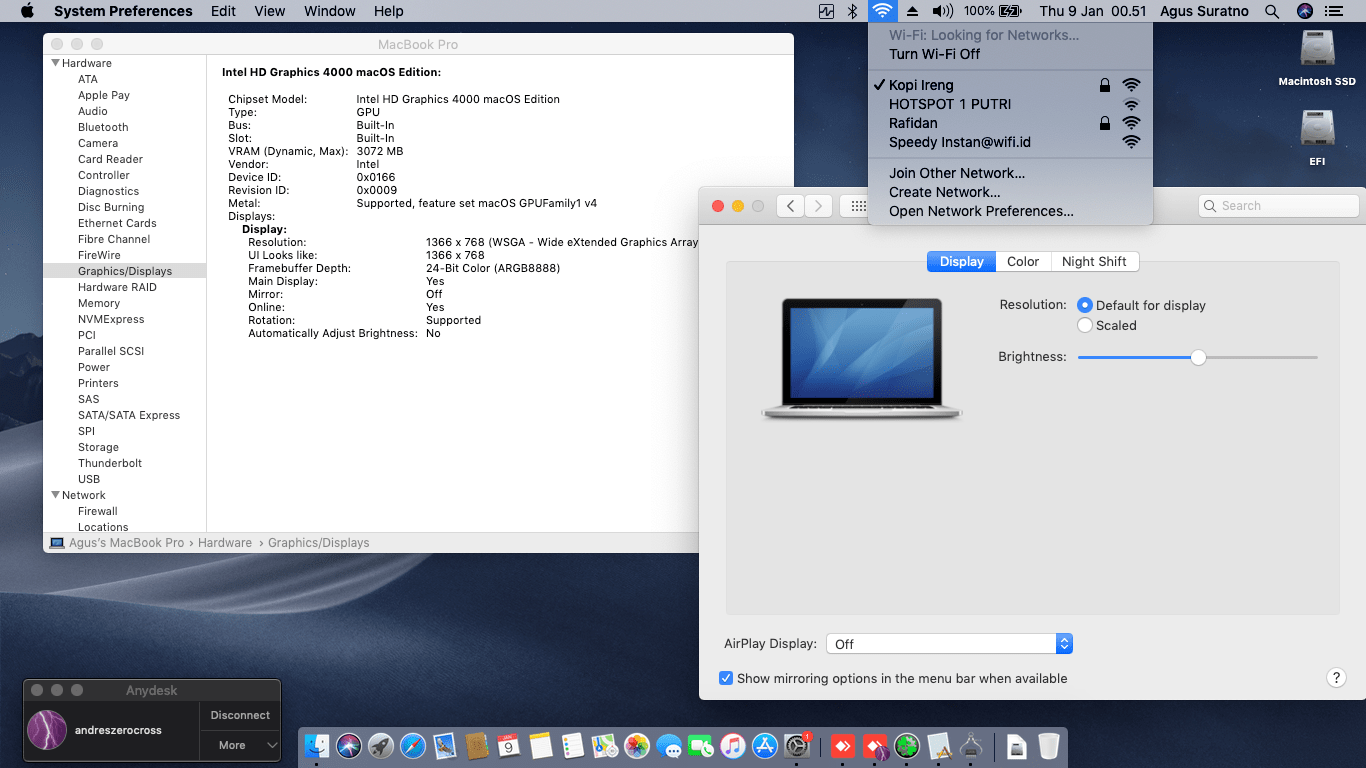Image resolution: width=1366 pixels, height=768 pixels.
Task: Select Bluetooth in hardware sidebar
Action: [x=103, y=127]
